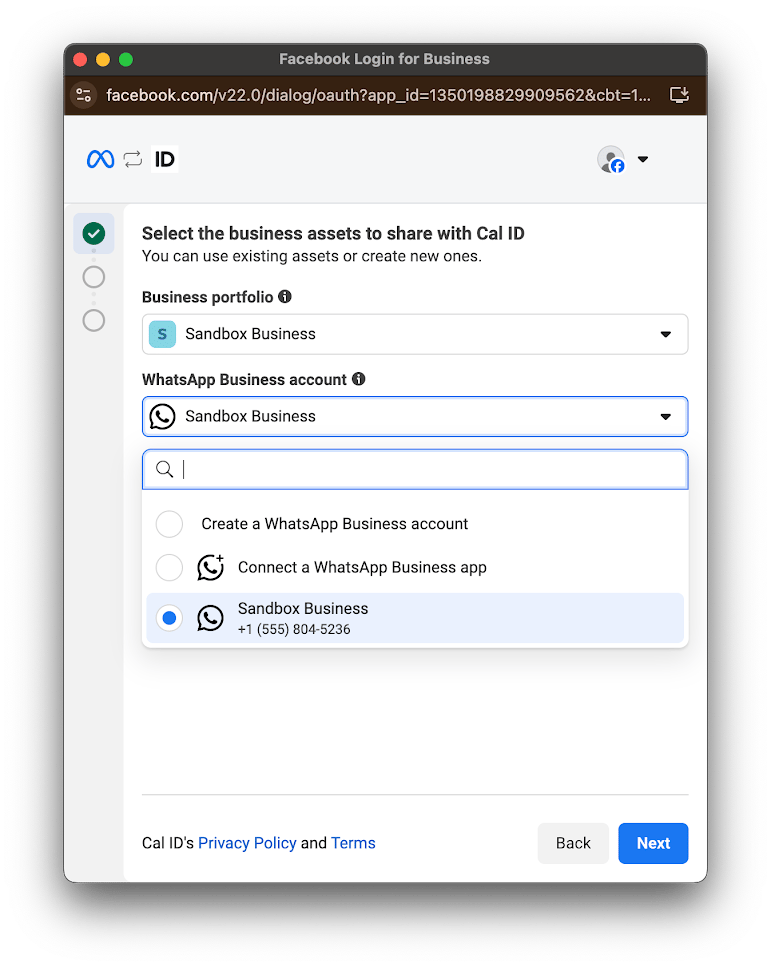Select the completed first step checkmark
This screenshot has width=771, height=967.
(x=94, y=234)
